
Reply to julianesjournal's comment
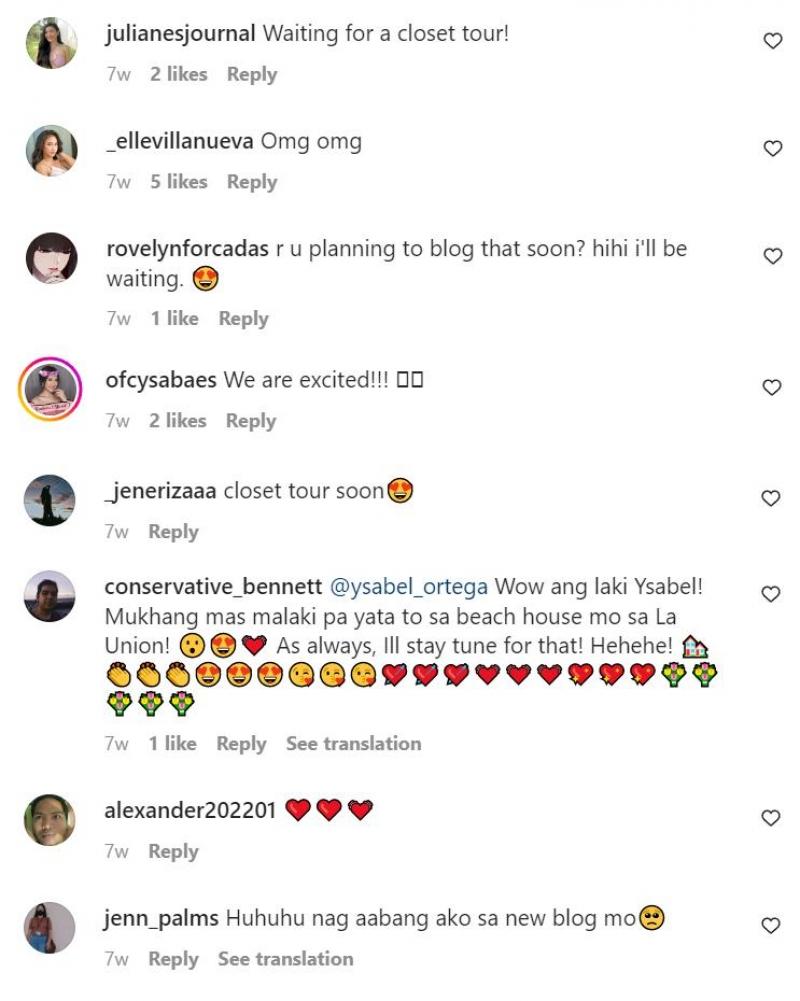click(x=251, y=74)
